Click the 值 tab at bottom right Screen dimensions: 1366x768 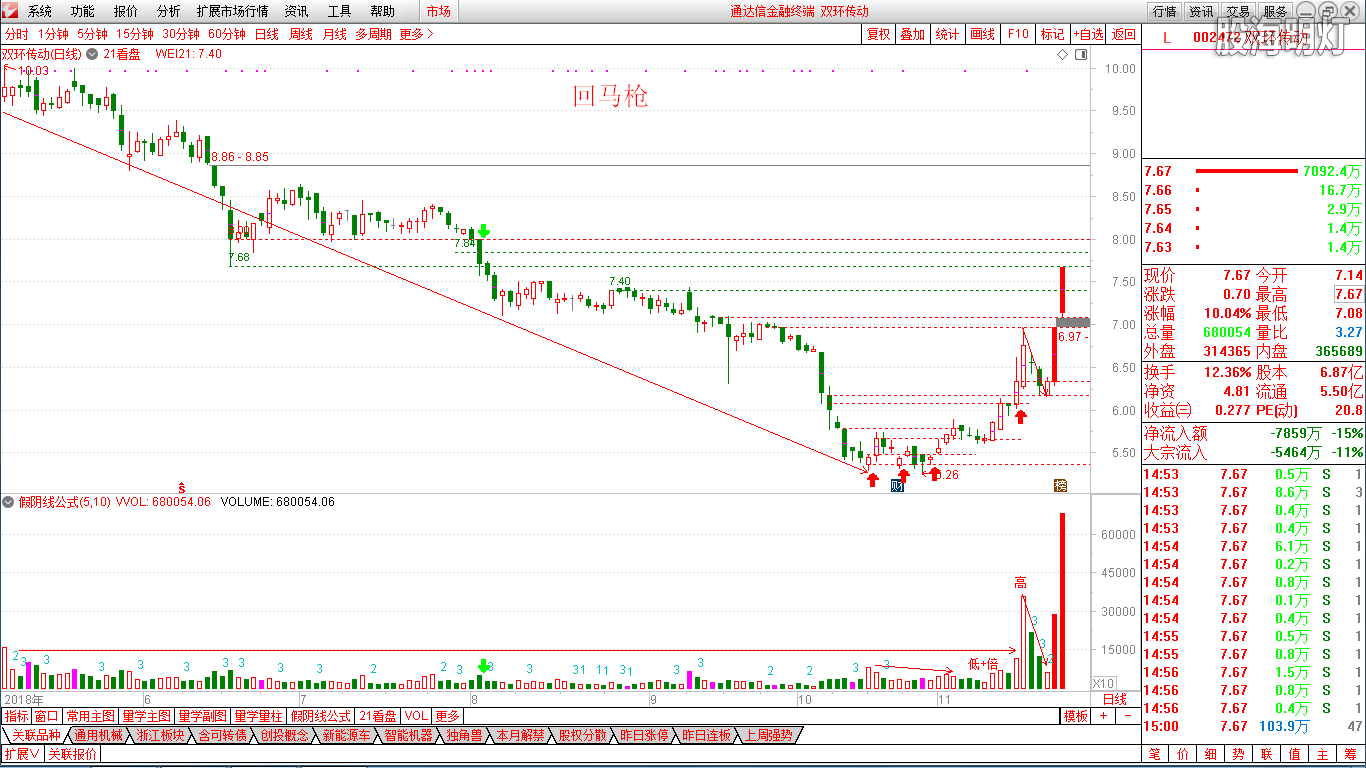(1295, 754)
